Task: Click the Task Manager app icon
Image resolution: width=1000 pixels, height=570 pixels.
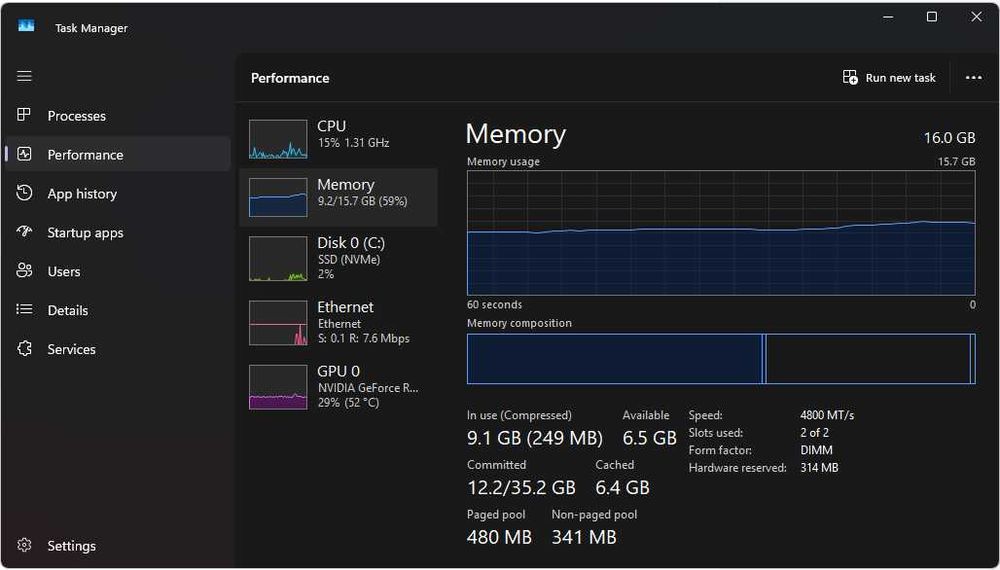Action: coord(26,27)
